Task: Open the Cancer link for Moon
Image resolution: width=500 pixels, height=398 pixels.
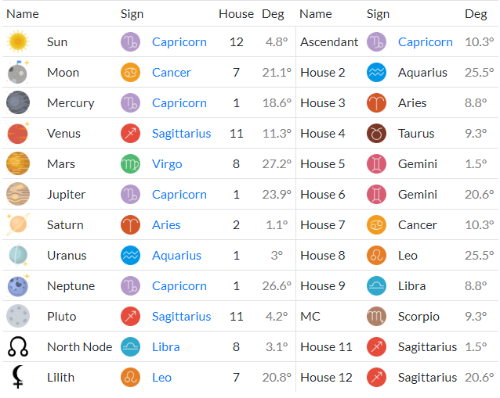Action: tap(171, 72)
